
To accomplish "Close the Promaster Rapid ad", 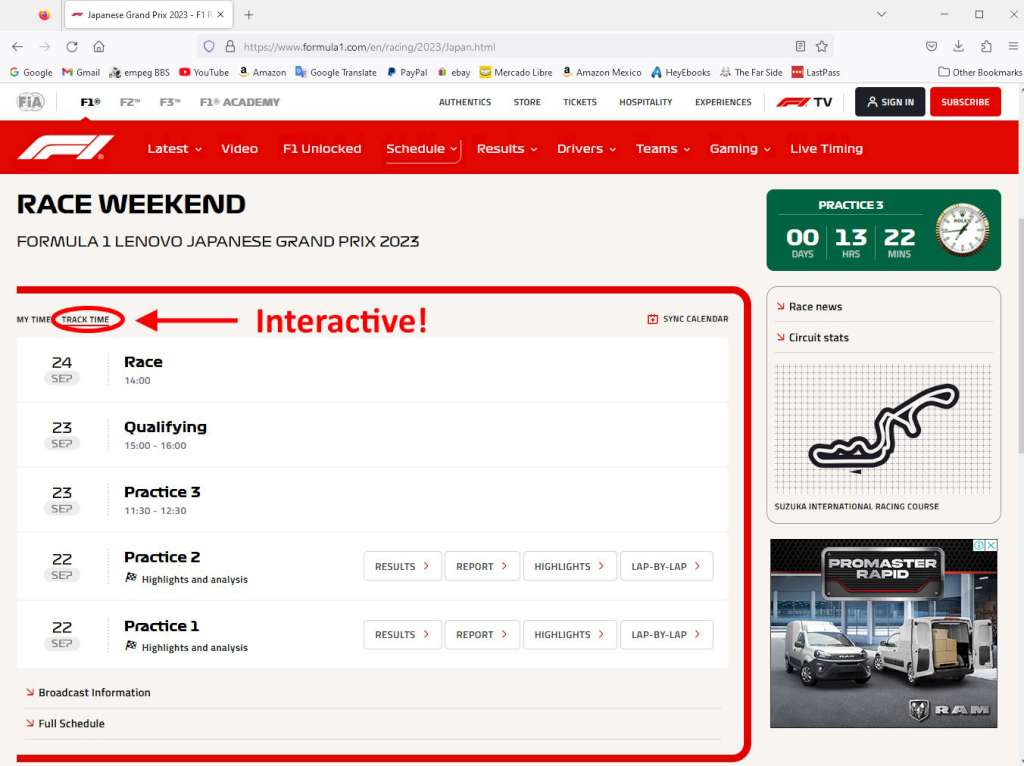I will pos(991,545).
